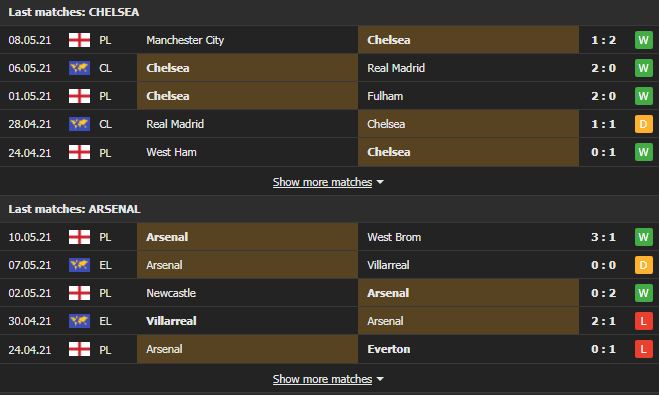
Task: Open the Real Madrid link in 06.05.21 match
Action: click(396, 68)
